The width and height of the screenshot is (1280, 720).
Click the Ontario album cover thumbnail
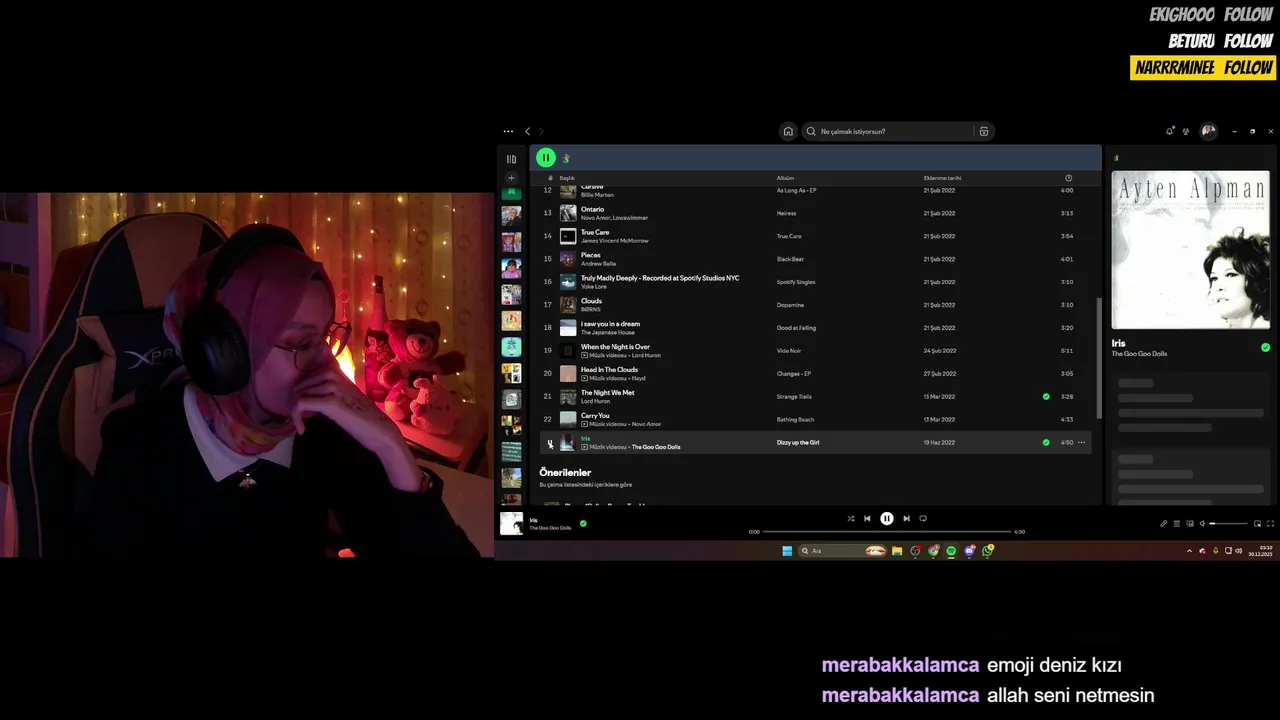(x=568, y=213)
